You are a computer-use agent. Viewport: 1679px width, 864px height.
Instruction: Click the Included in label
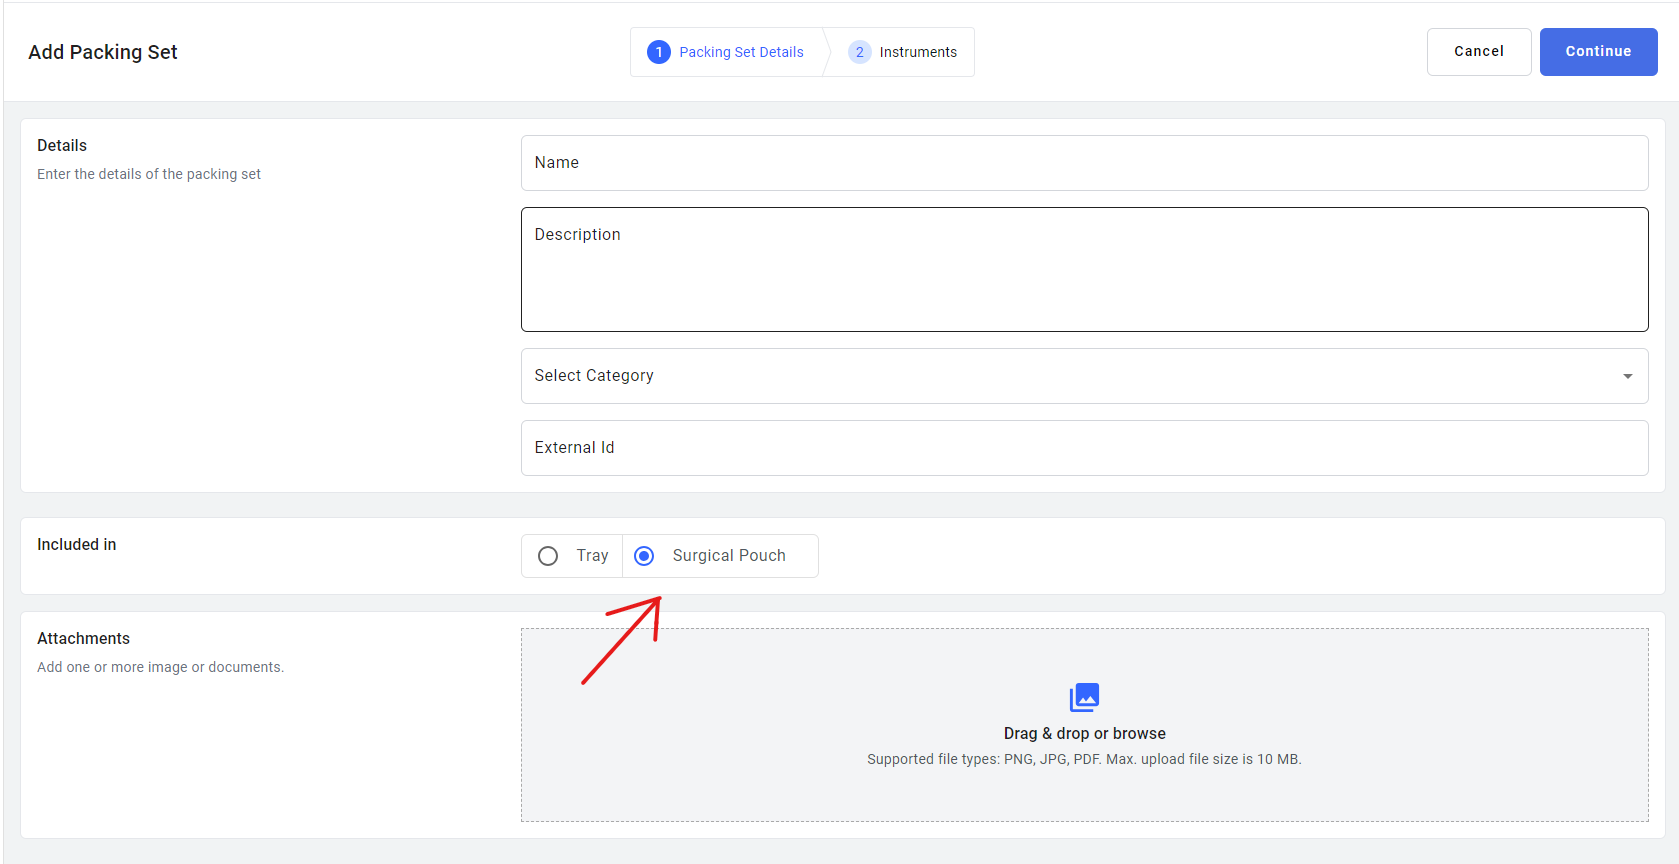tap(77, 544)
